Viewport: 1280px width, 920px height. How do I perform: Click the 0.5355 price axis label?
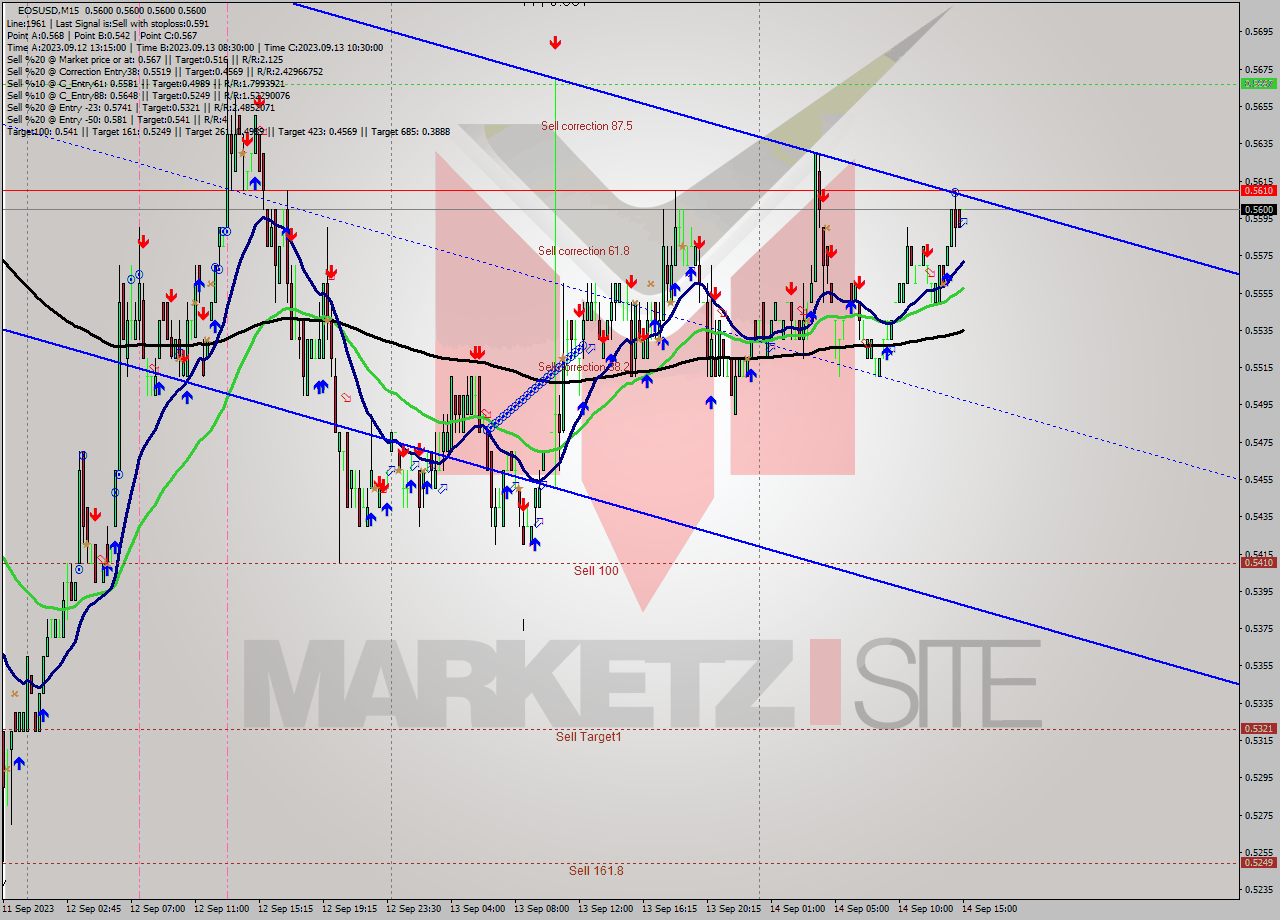click(x=1258, y=666)
